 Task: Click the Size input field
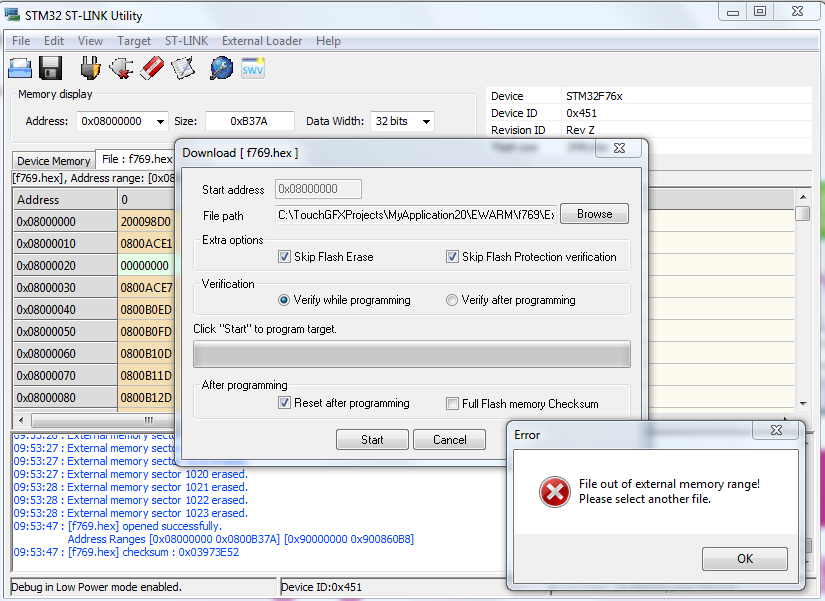tap(249, 122)
